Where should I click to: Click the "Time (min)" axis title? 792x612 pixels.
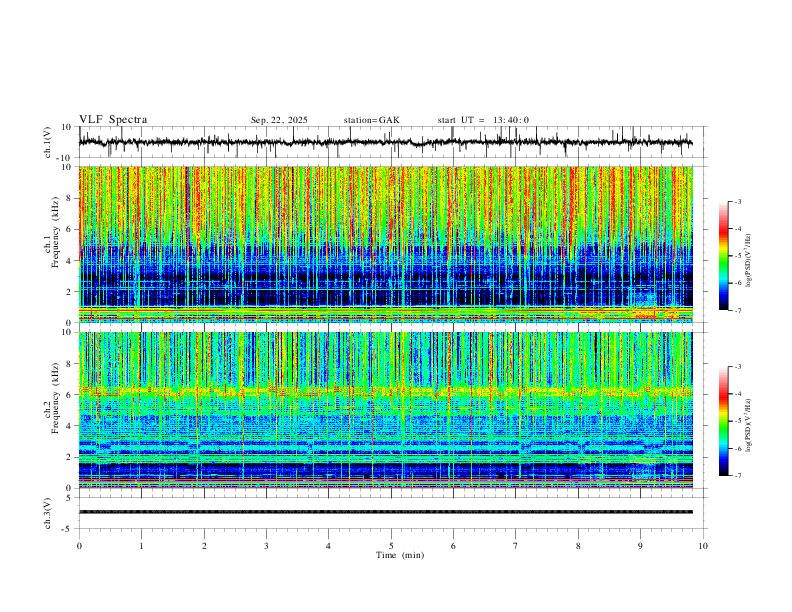[x=400, y=555]
